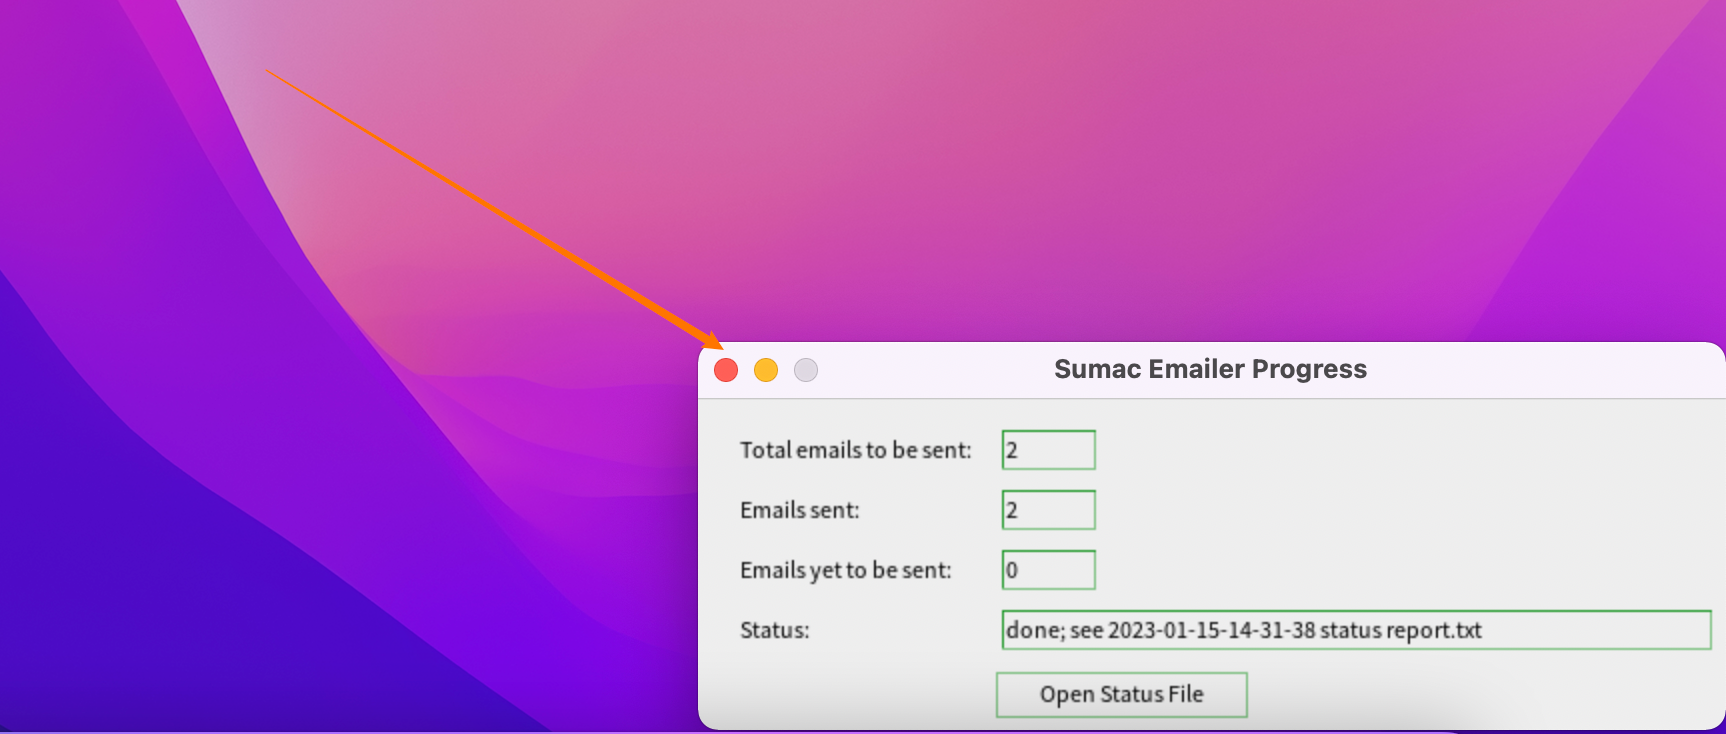Minimize the Sumac Emailer Progress window
This screenshot has width=1726, height=734.
tap(766, 371)
